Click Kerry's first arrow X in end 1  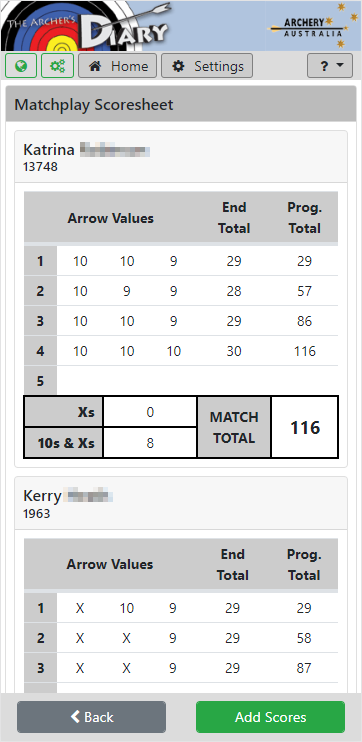coord(80,608)
